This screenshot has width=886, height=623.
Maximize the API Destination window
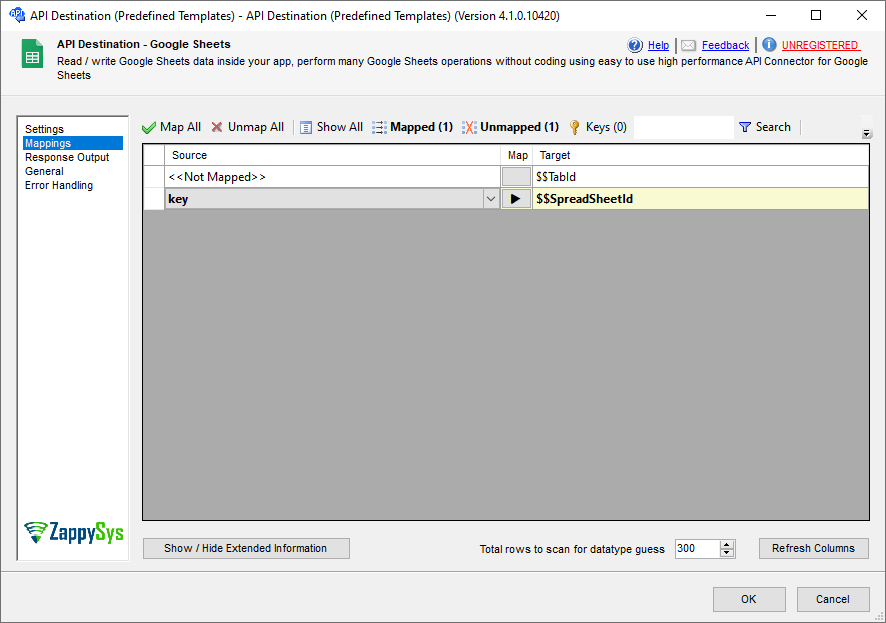point(816,15)
